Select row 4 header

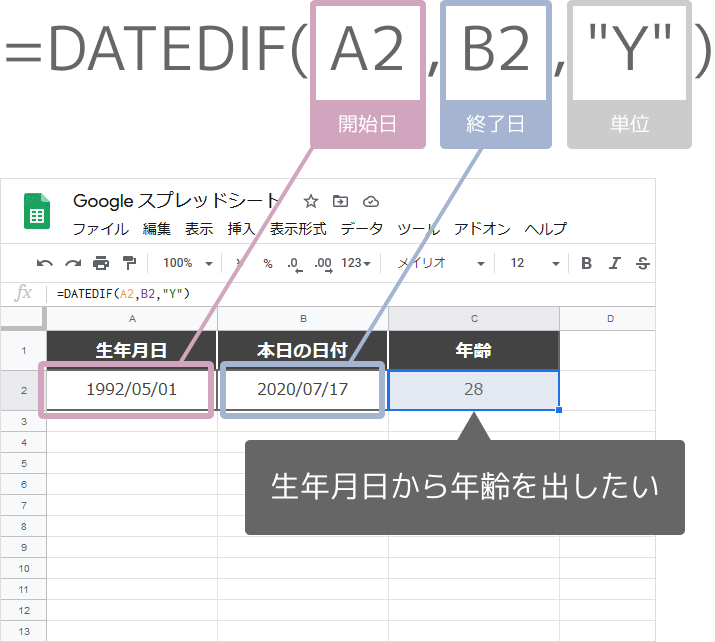23,442
